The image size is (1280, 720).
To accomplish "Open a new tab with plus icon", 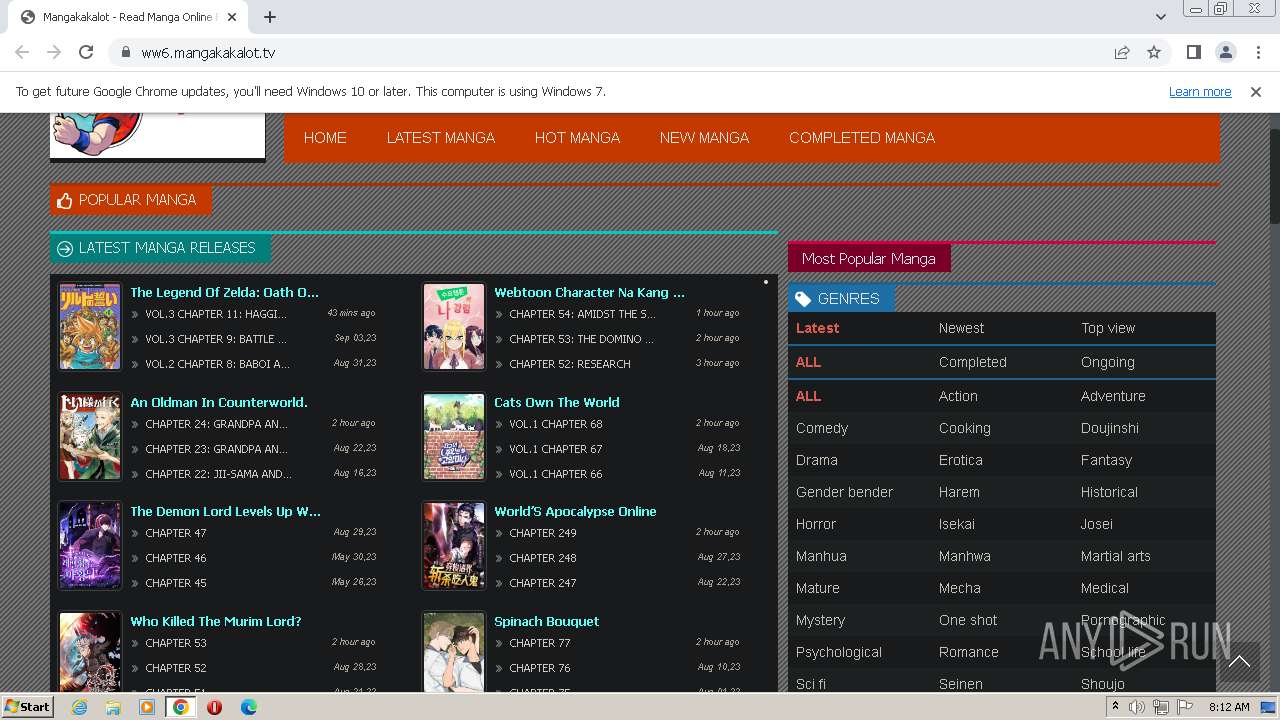I will point(270,17).
